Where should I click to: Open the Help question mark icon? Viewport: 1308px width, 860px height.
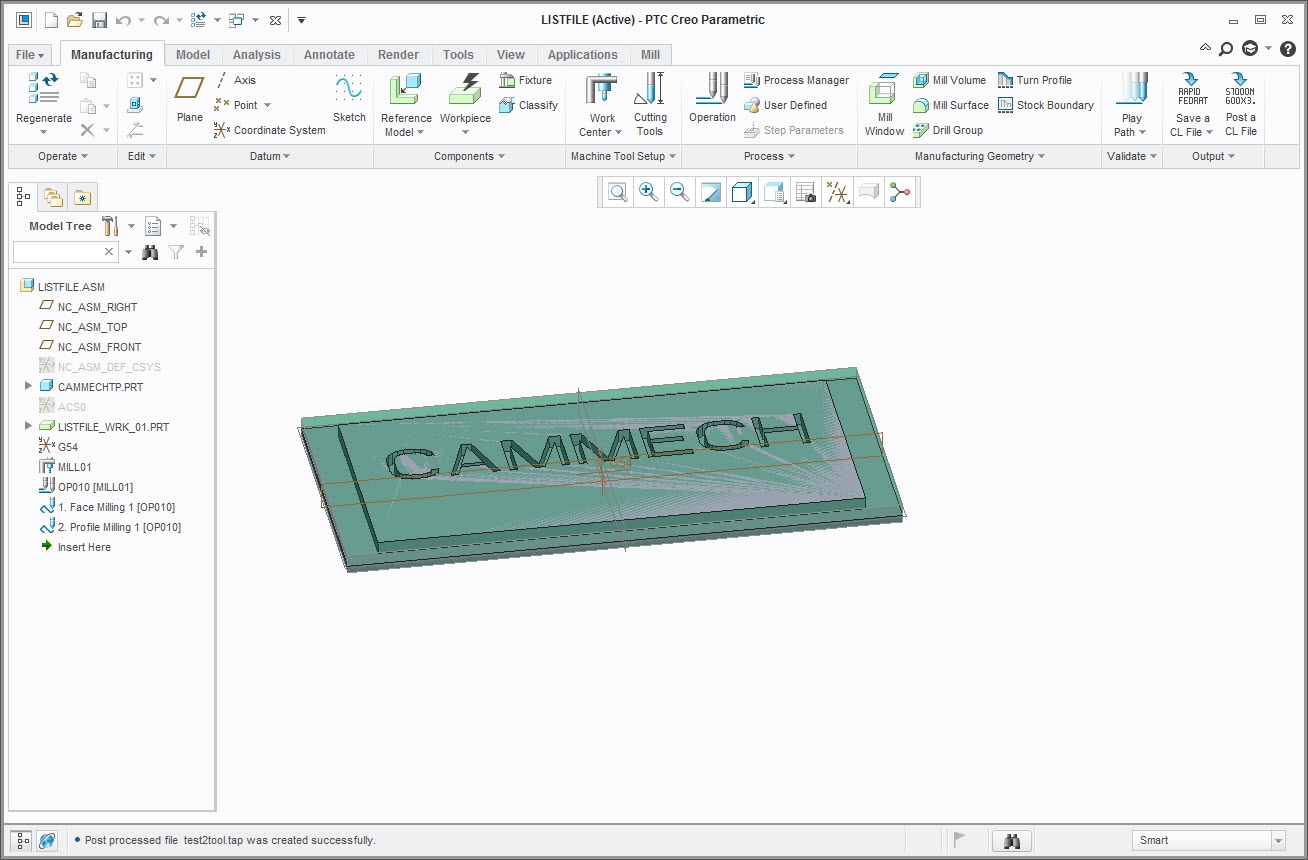(1288, 48)
